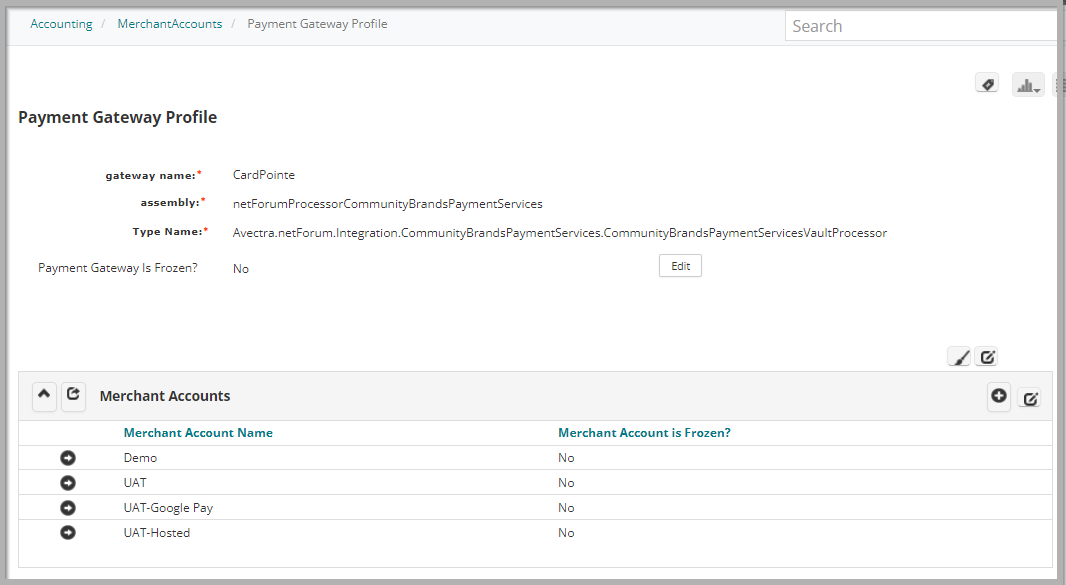Collapse the Merchant Accounts panel
1066x585 pixels.
pos(44,396)
